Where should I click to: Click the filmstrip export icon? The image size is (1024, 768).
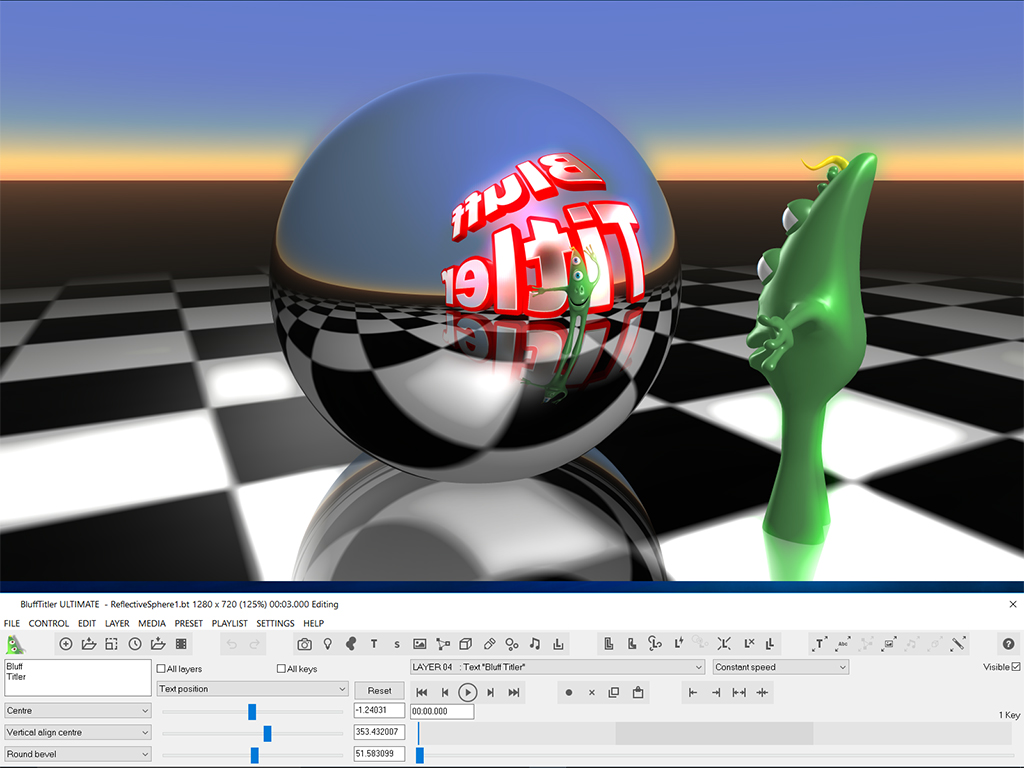click(x=181, y=644)
